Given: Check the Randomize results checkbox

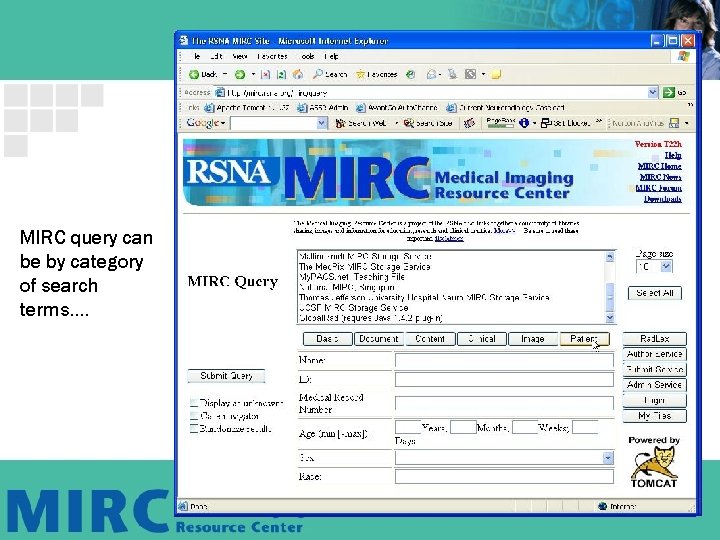Looking at the screenshot, I should pos(194,429).
